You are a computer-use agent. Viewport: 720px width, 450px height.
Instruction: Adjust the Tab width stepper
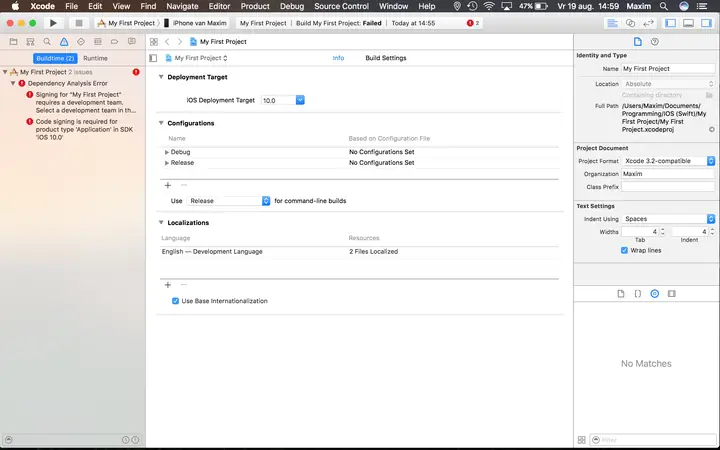(663, 232)
